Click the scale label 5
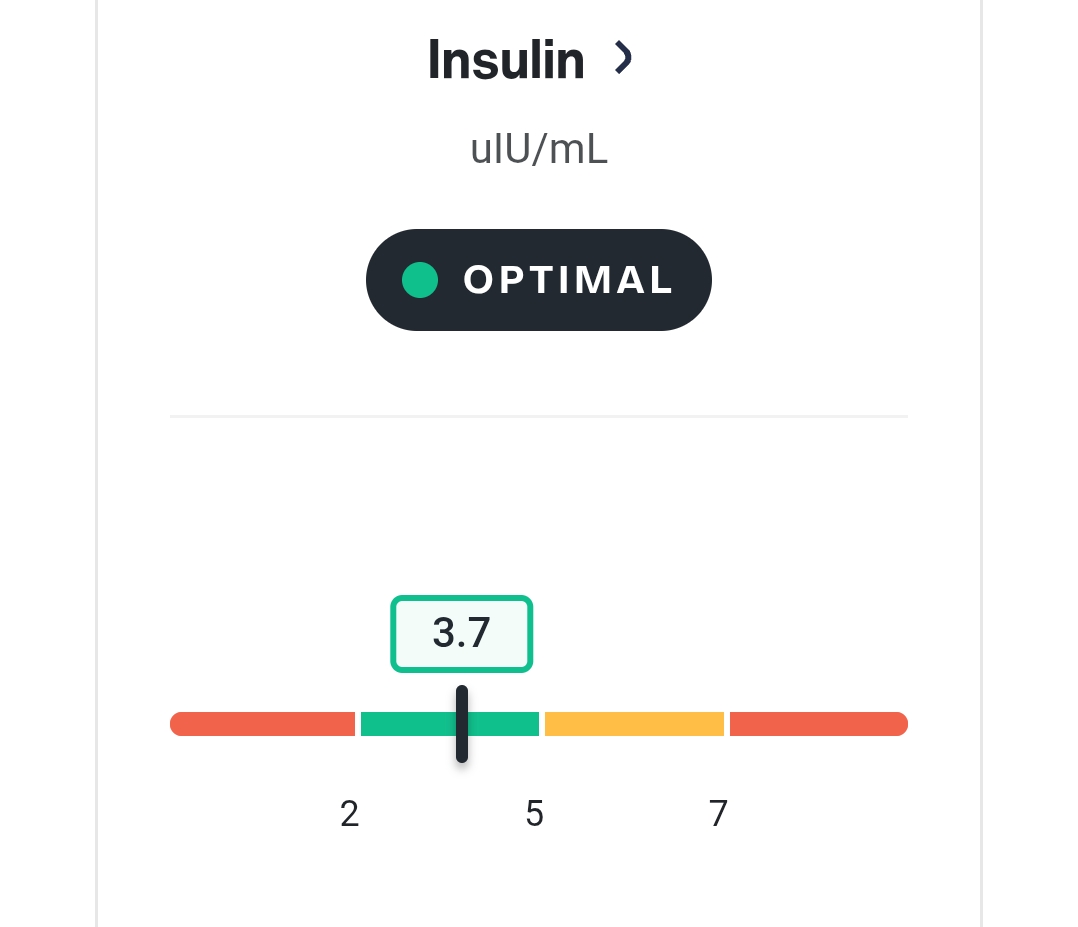Image resolution: width=1078 pixels, height=927 pixels. 535,814
